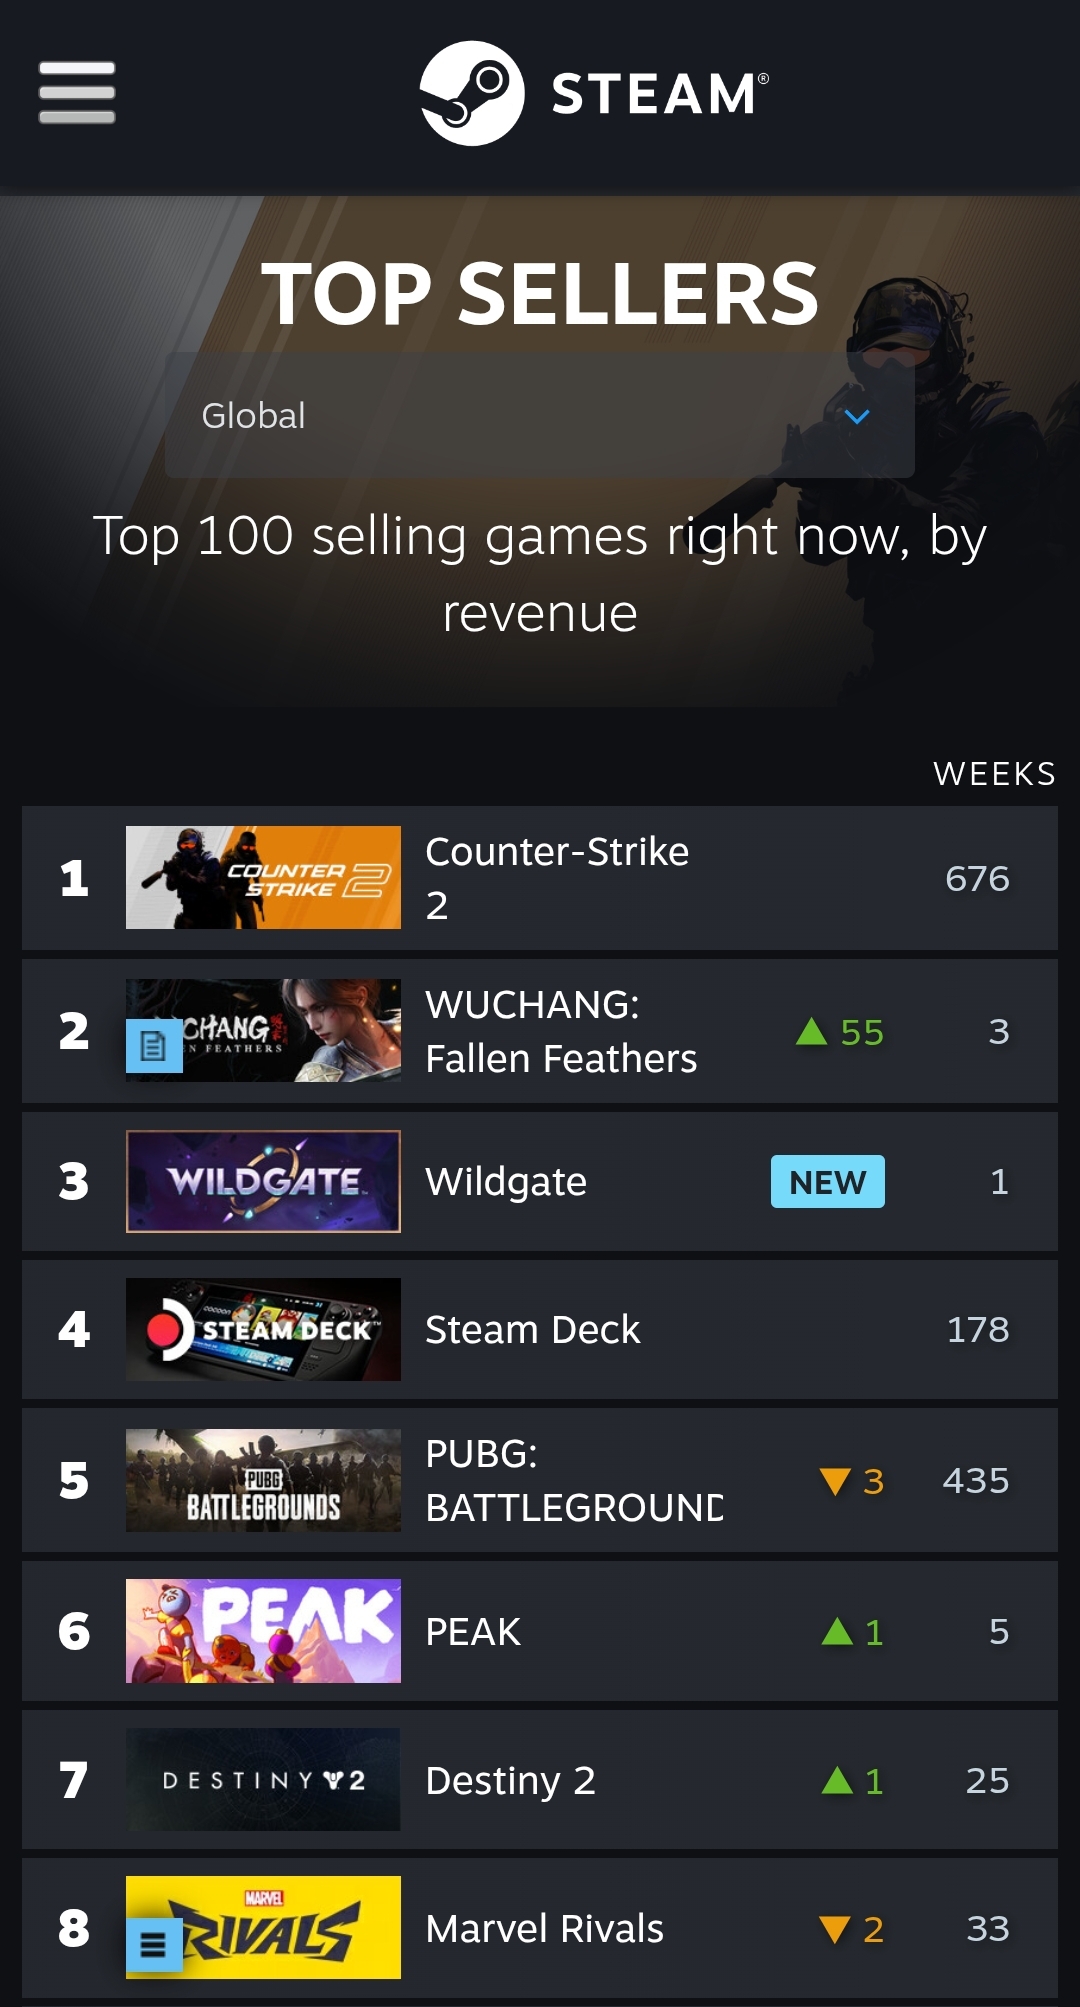
Task: Expand the Global region dropdown
Action: point(540,415)
